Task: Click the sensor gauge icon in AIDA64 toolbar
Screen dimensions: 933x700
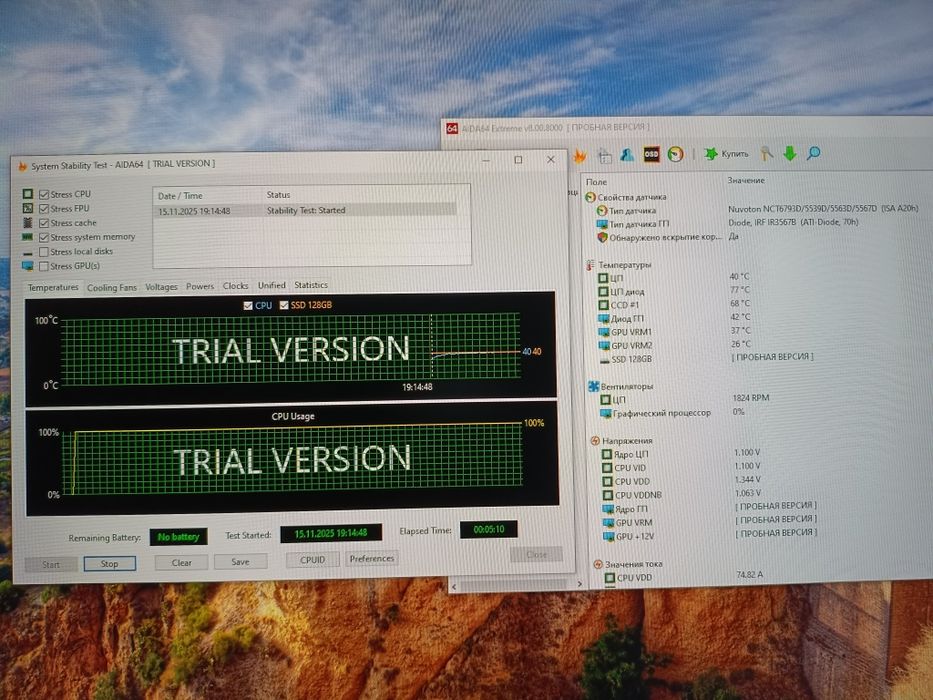Action: (675, 155)
